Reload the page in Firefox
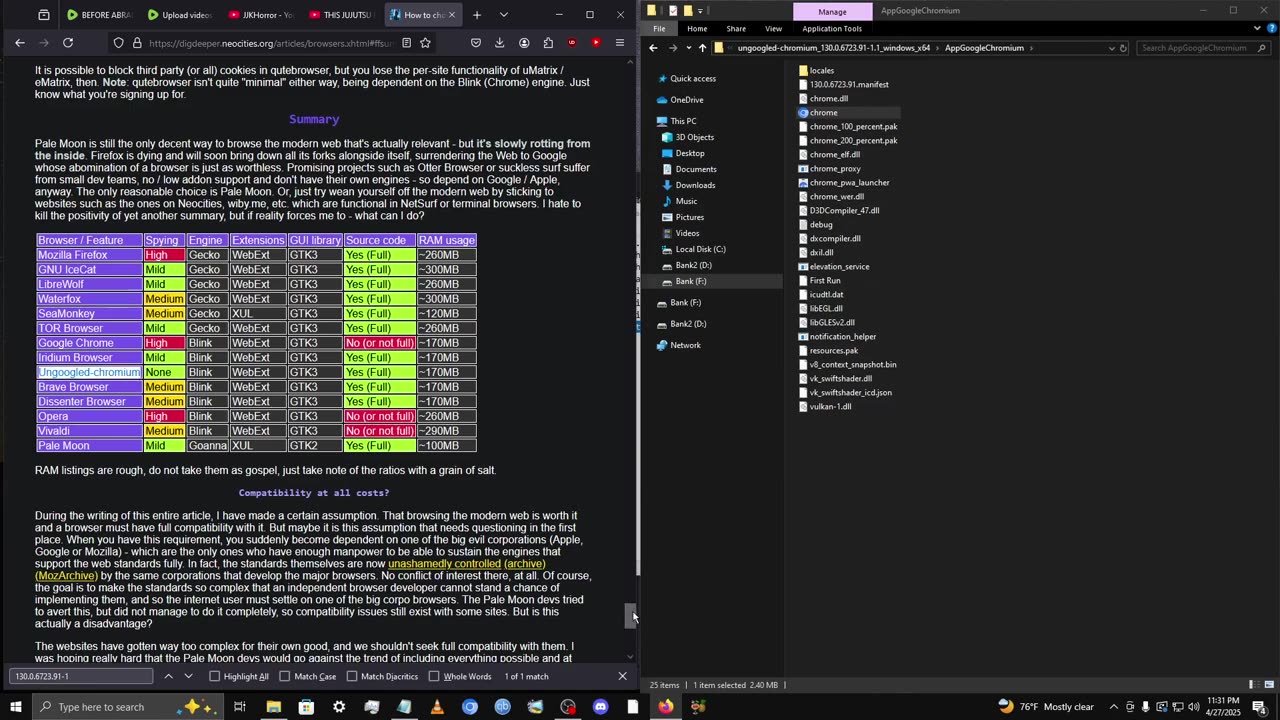 (x=68, y=43)
